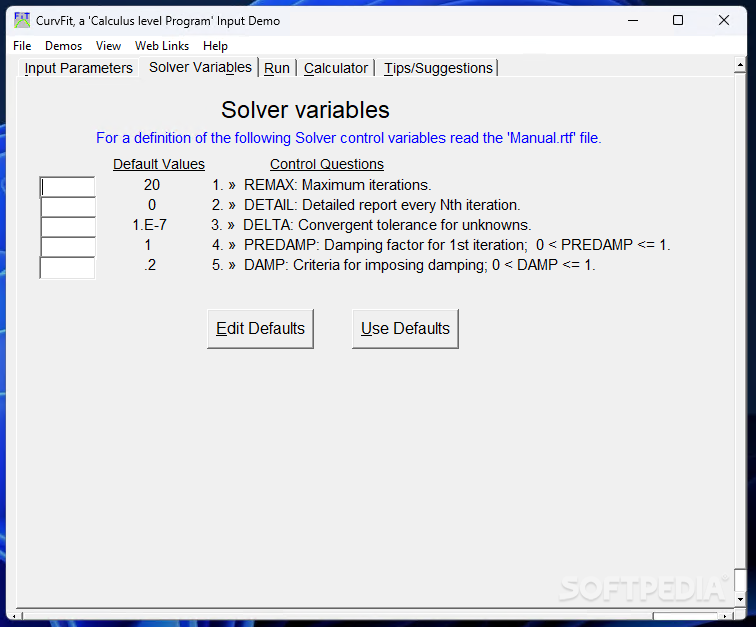Focus the REMAX maximum iterations input field

point(68,187)
